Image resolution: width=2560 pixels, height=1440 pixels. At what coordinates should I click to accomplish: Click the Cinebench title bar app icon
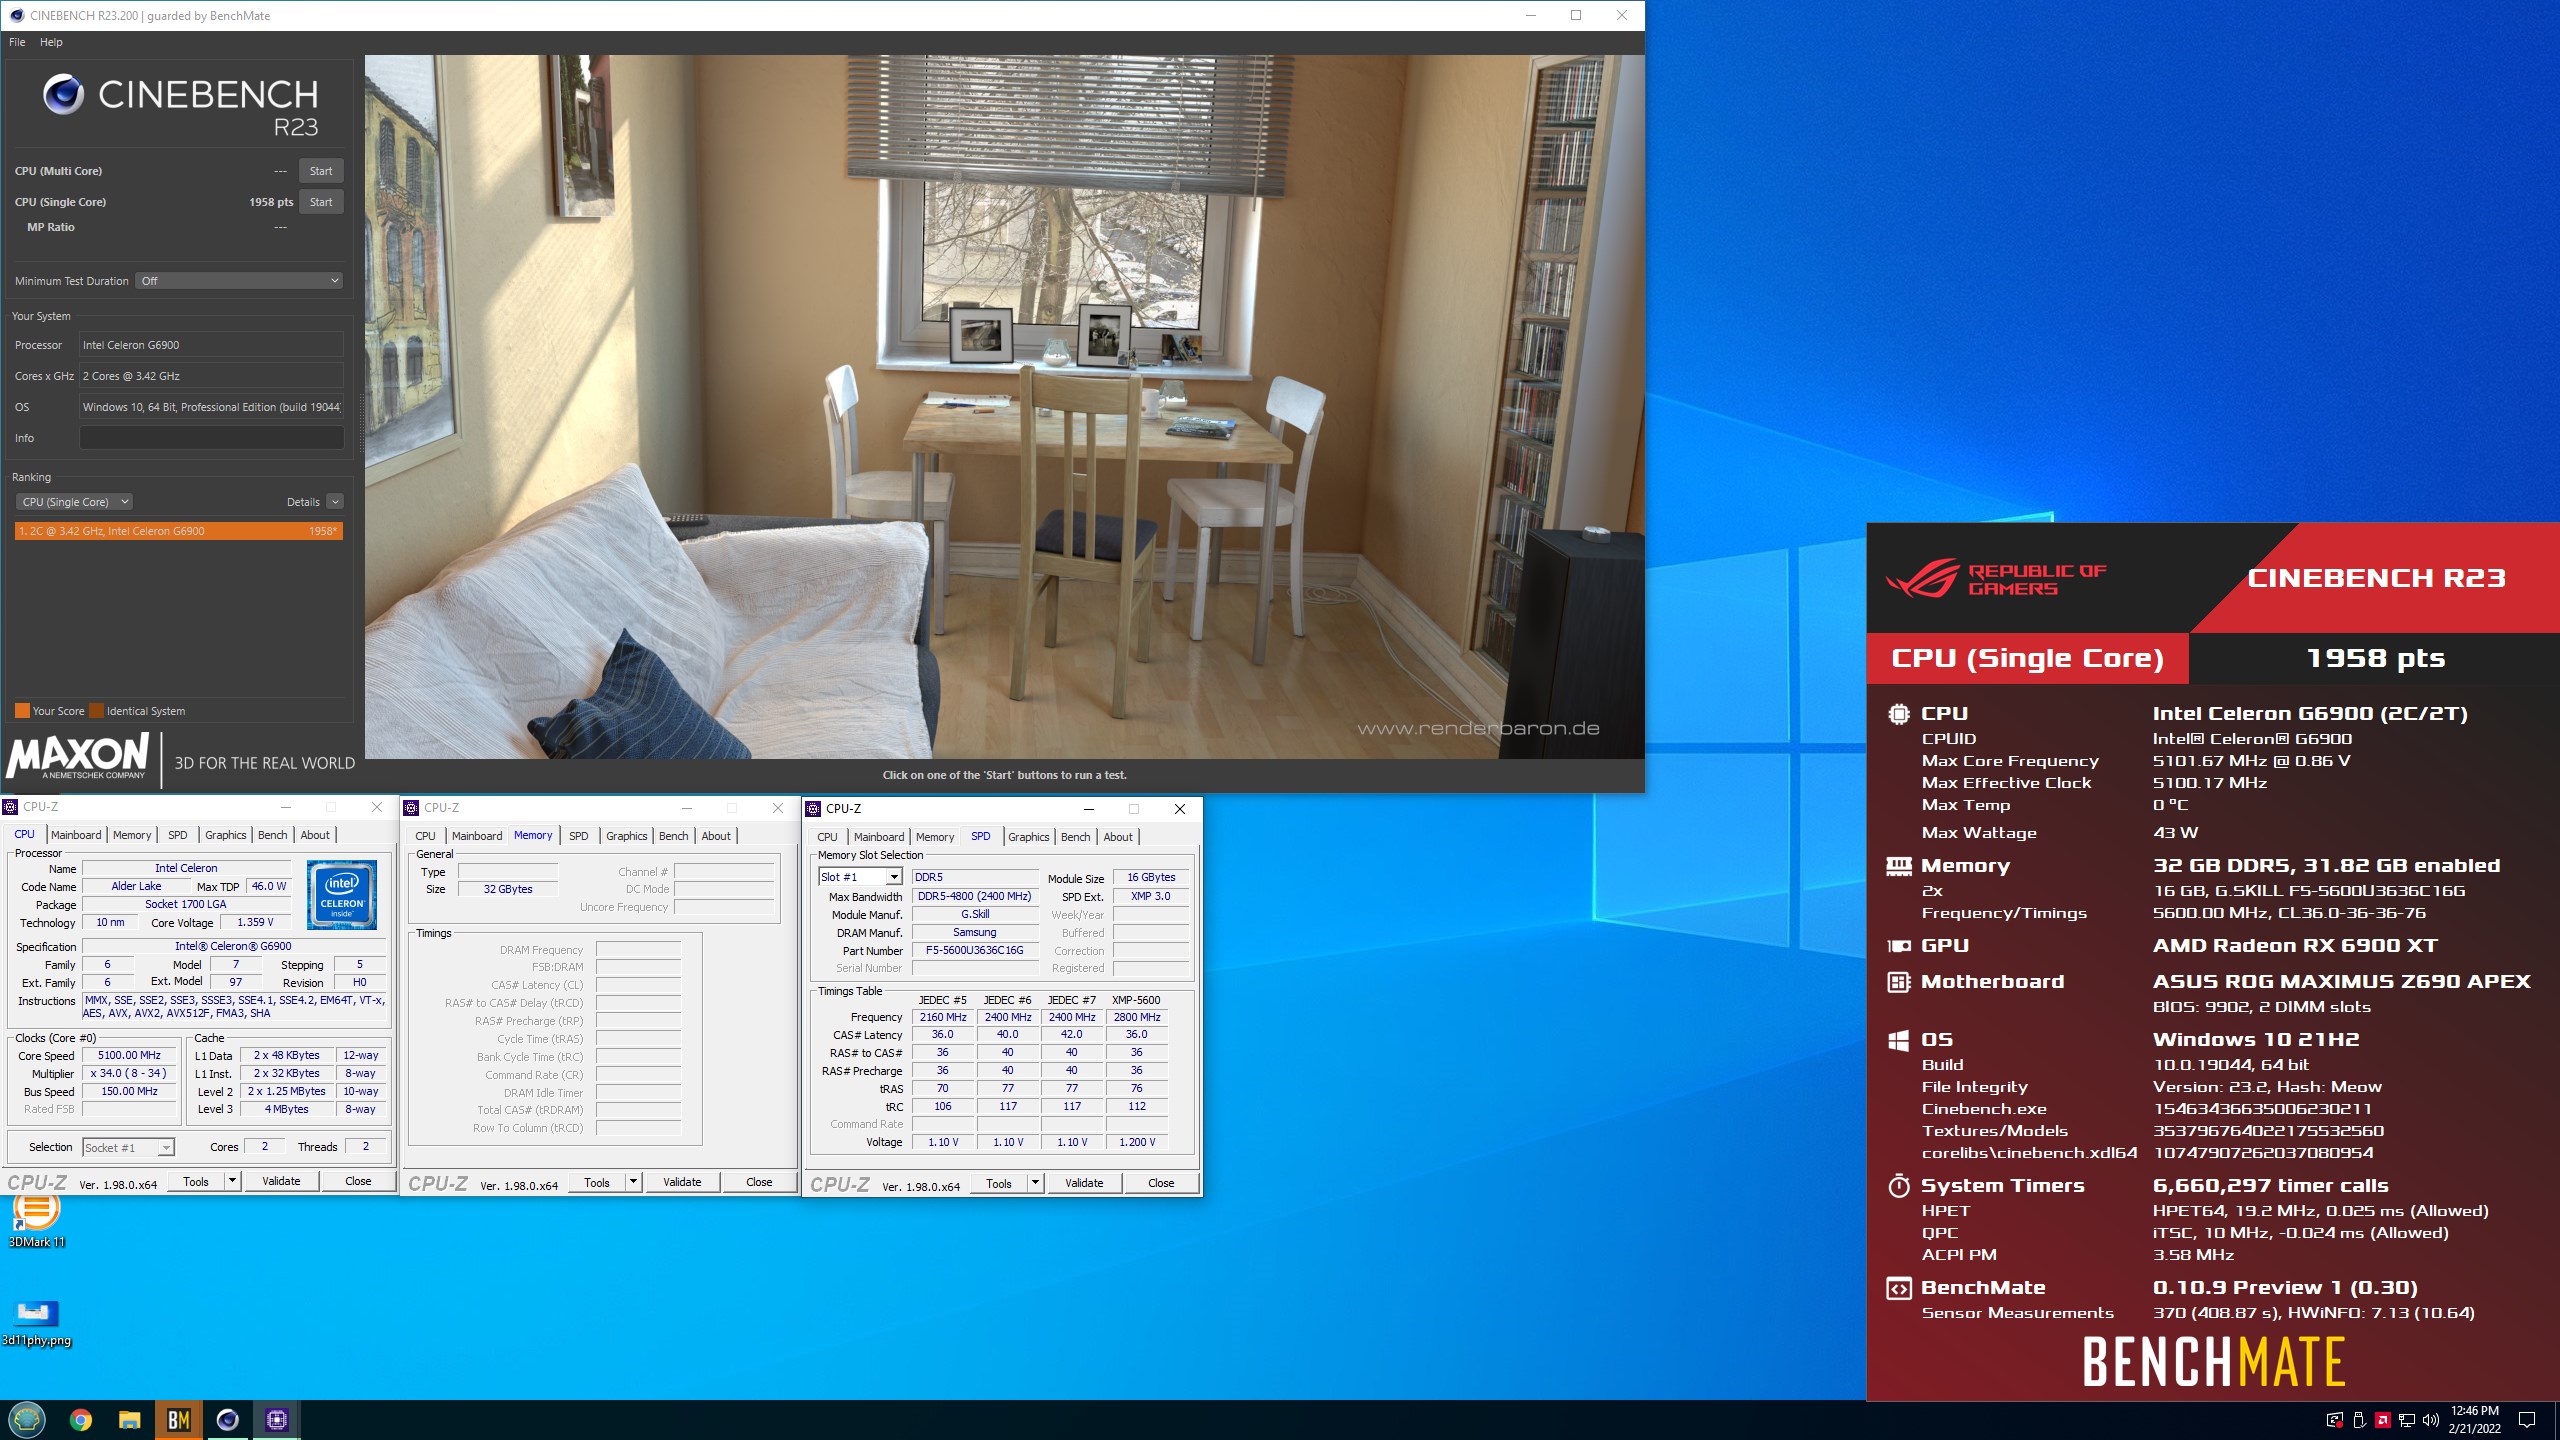[x=16, y=15]
